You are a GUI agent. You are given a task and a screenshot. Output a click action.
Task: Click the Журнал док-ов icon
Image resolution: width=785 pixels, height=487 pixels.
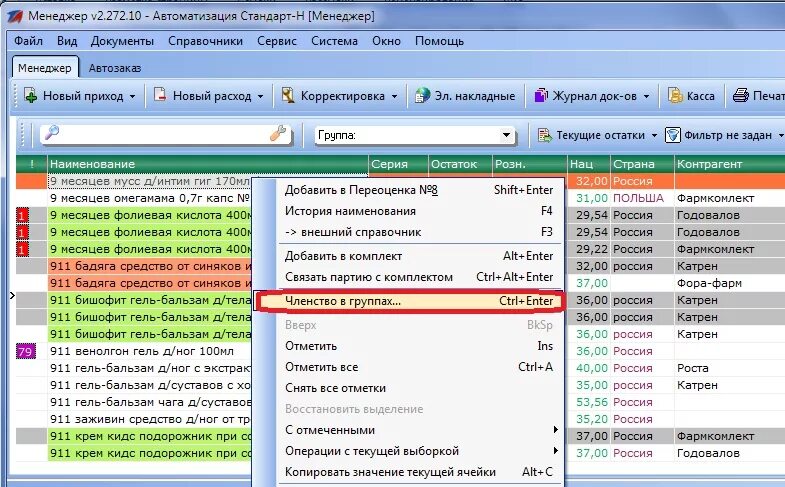click(541, 95)
